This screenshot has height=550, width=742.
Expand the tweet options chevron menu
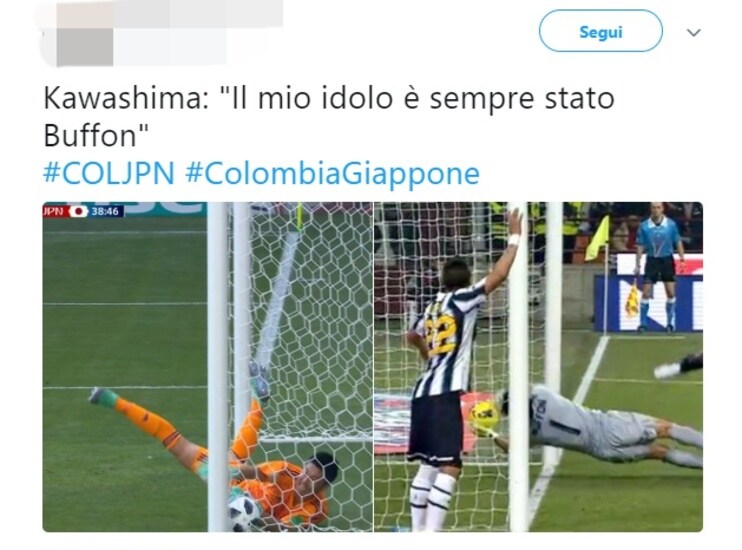click(x=693, y=32)
